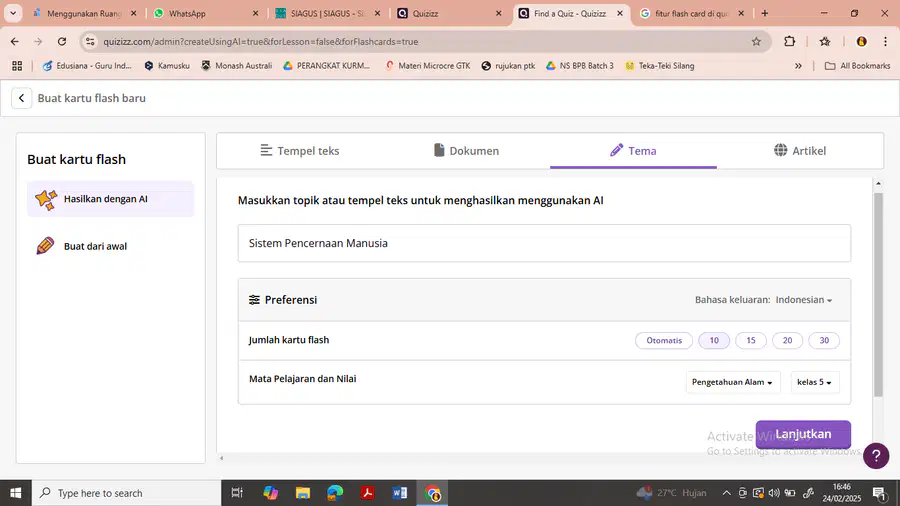Select Otomatis flashcard count

pos(664,340)
